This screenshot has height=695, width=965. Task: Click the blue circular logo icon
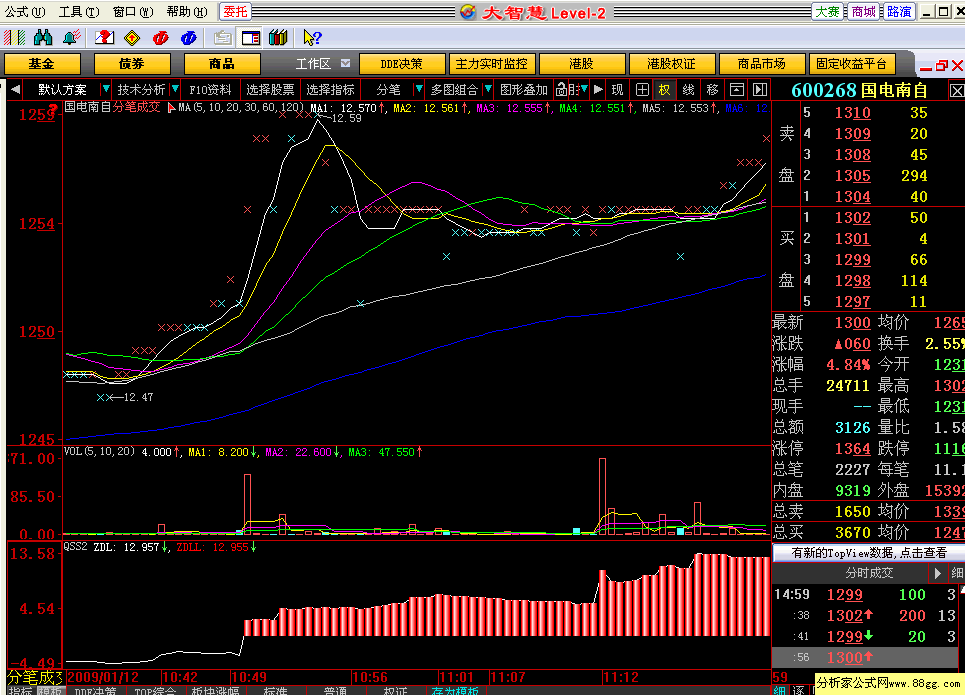188,38
